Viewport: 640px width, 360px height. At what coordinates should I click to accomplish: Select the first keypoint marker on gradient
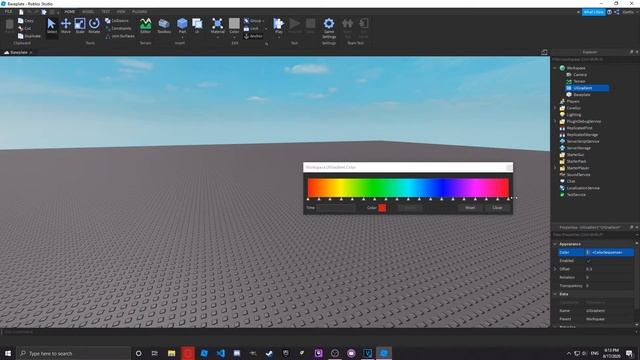[x=308, y=199]
